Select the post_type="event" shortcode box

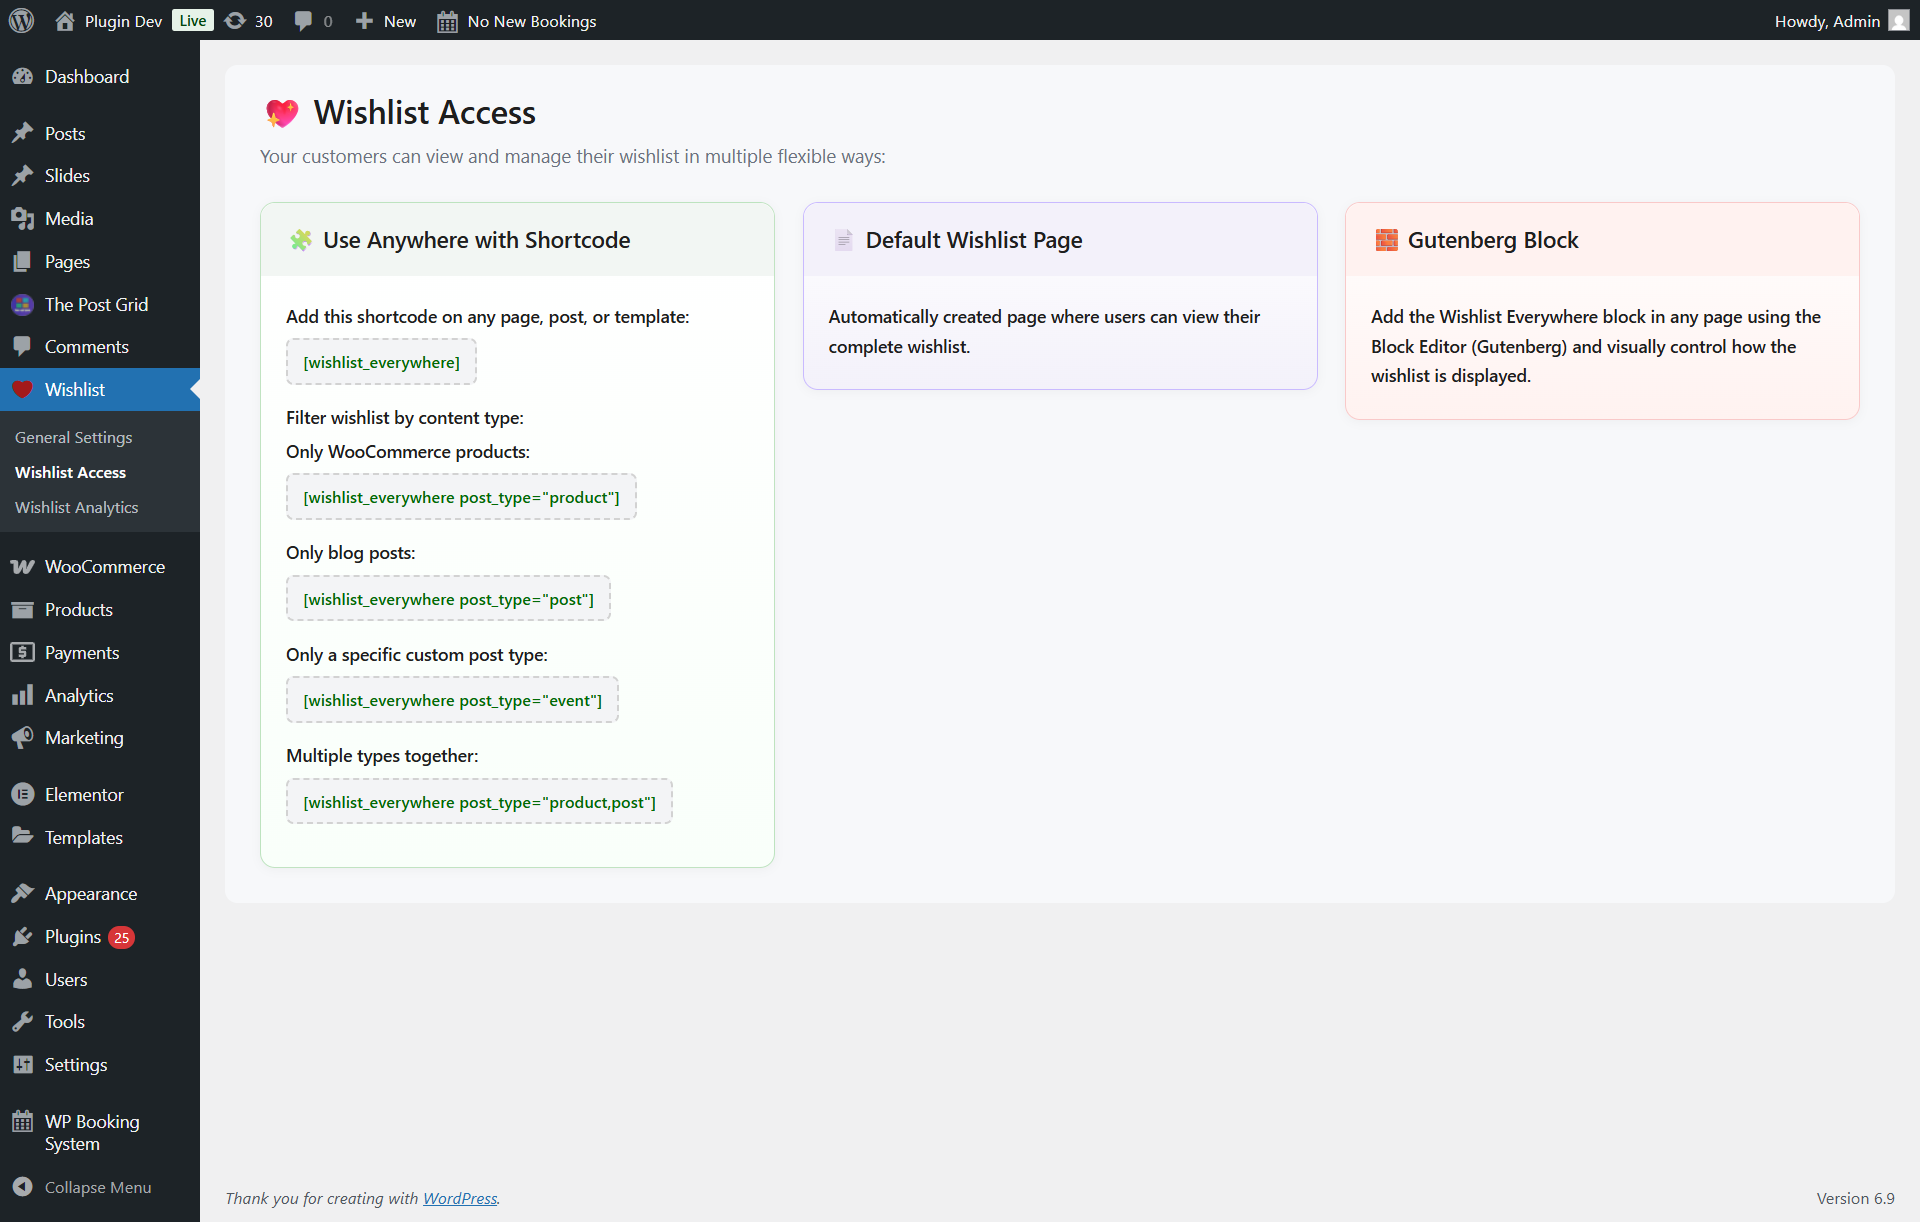click(x=452, y=700)
